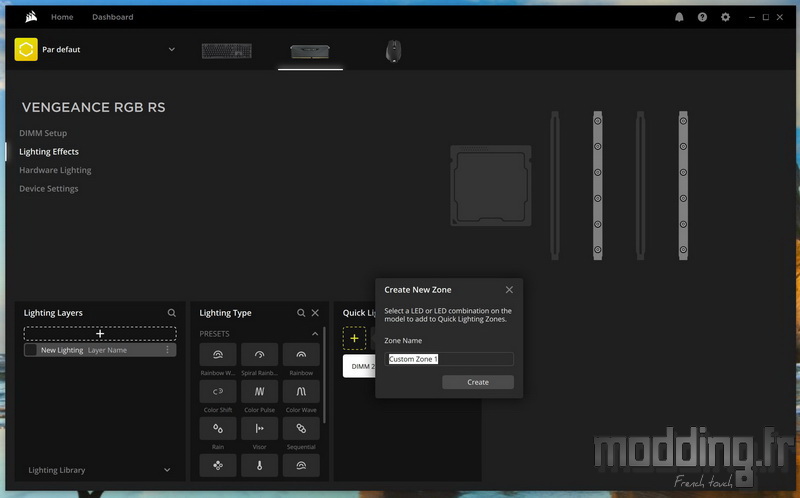This screenshot has width=800, height=498.
Task: Close the Lighting Type panel
Action: point(315,313)
